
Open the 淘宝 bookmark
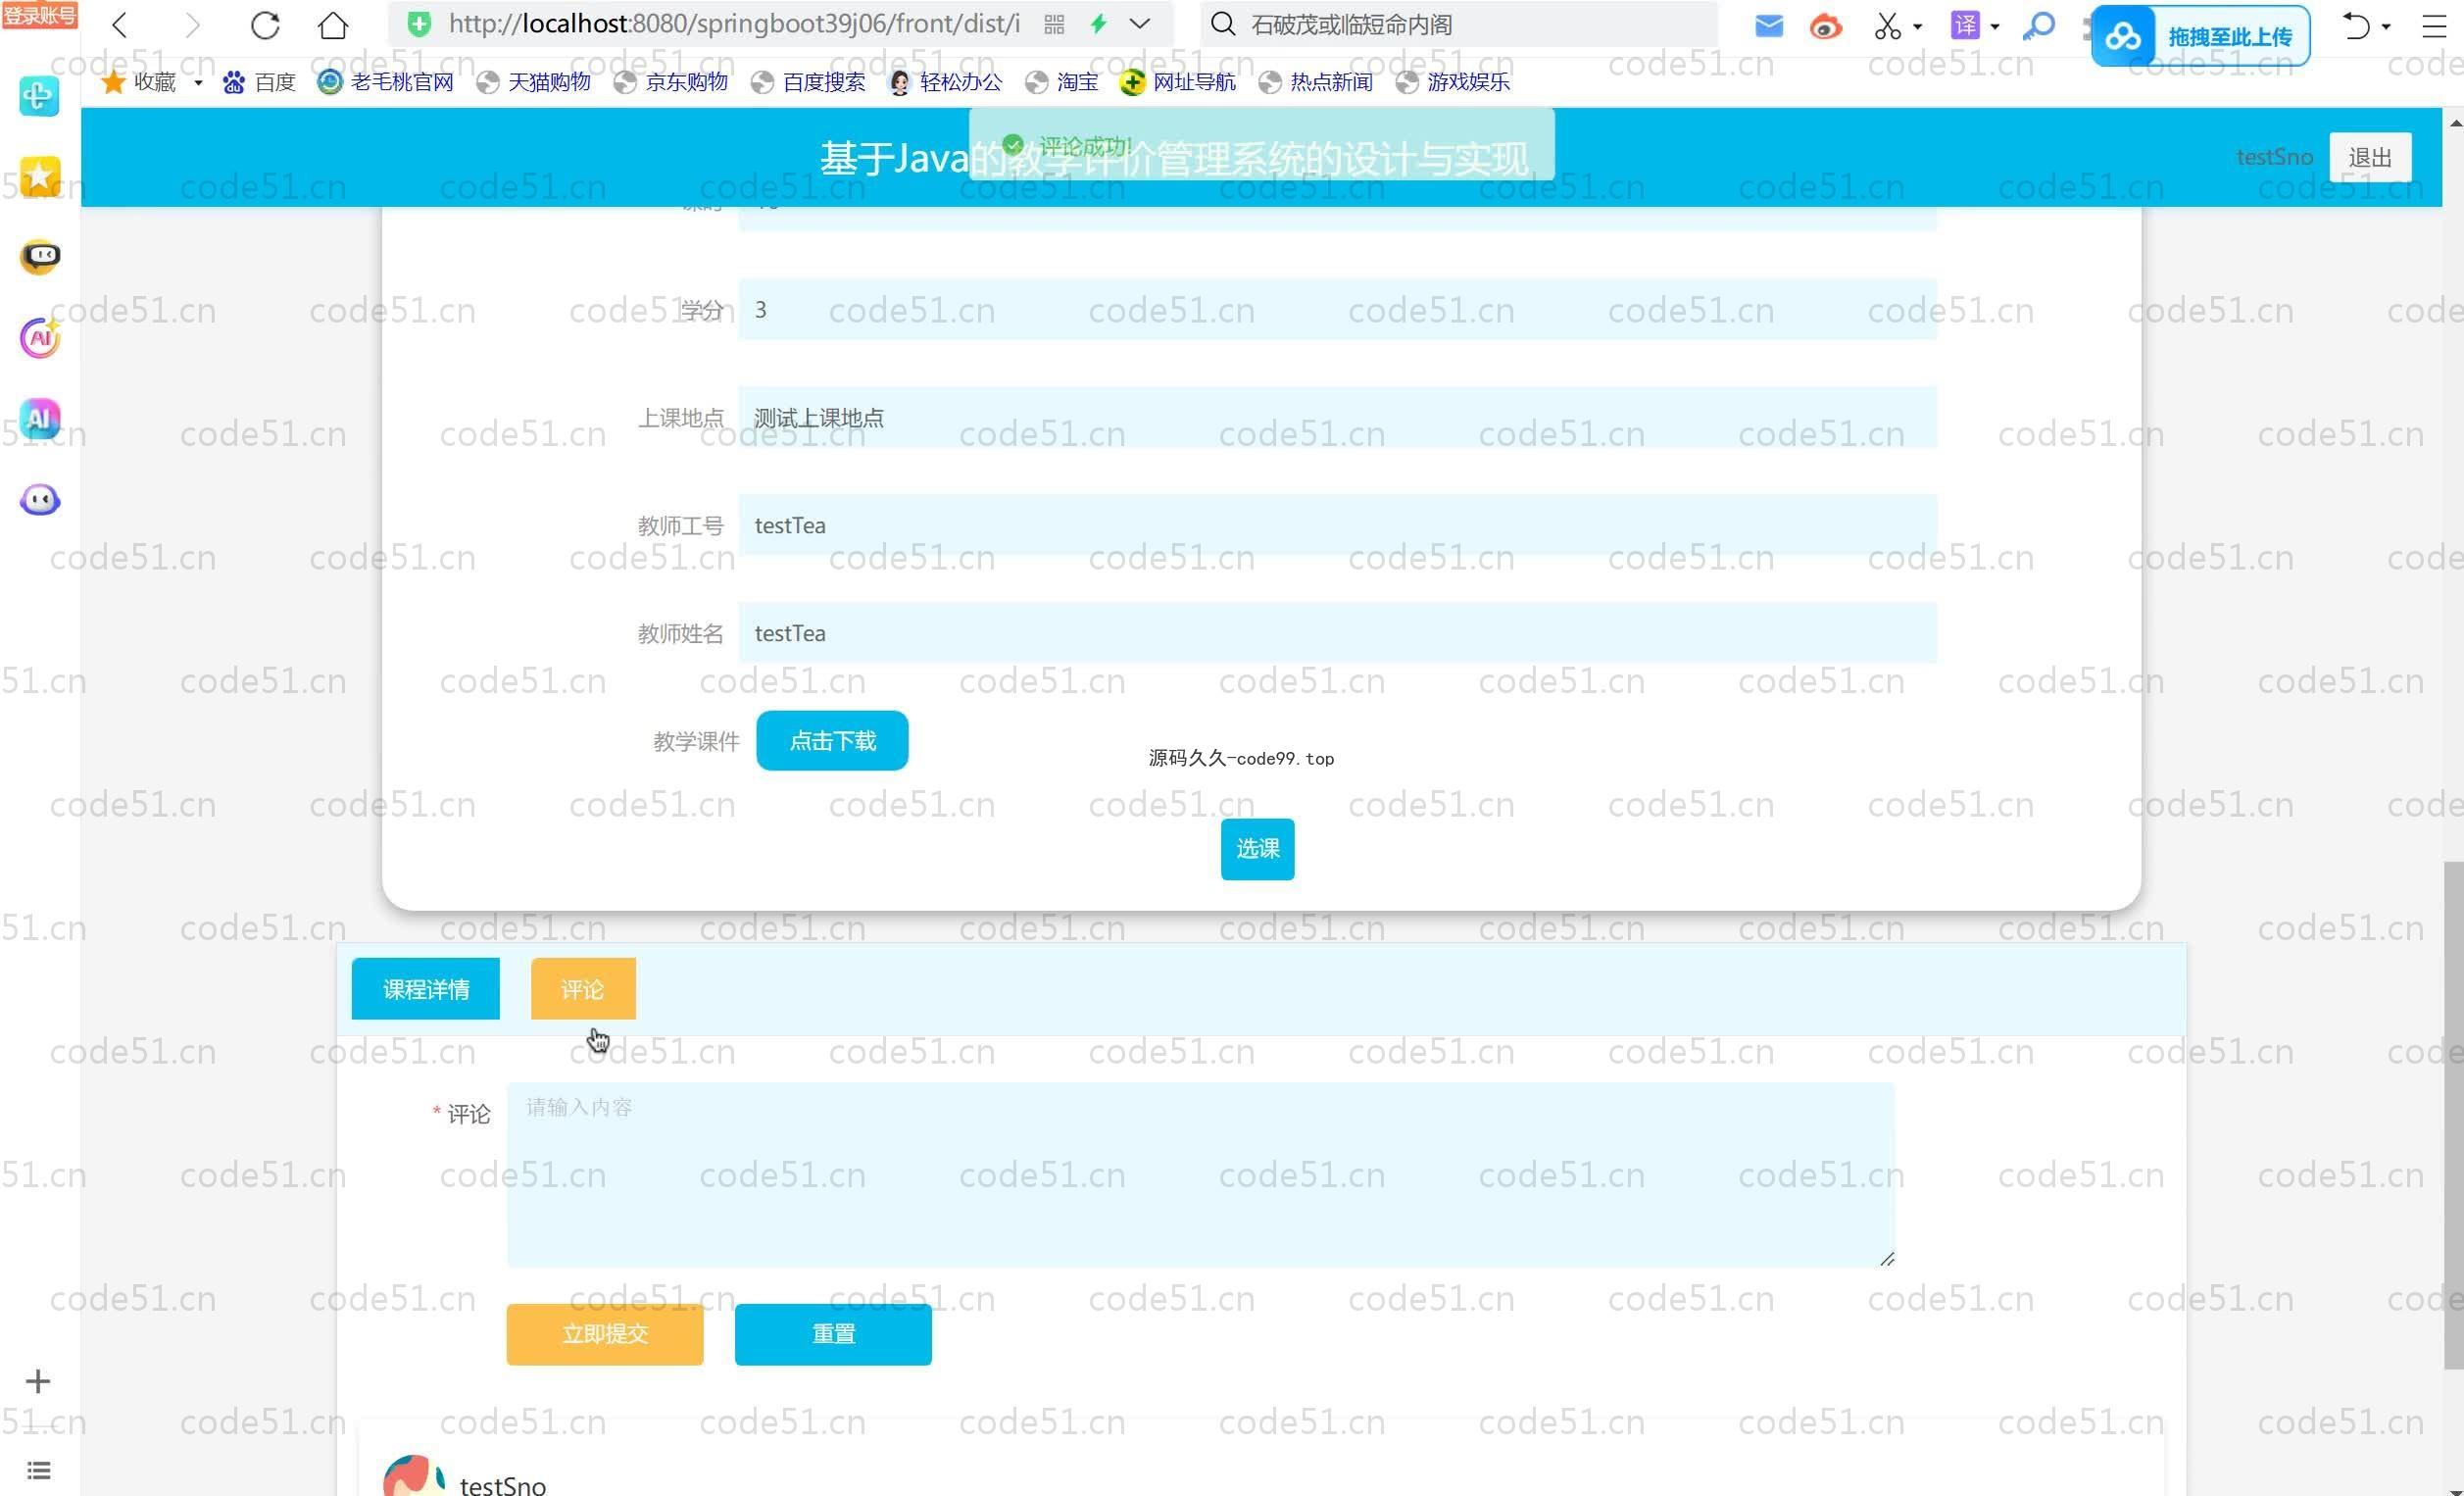[1062, 82]
